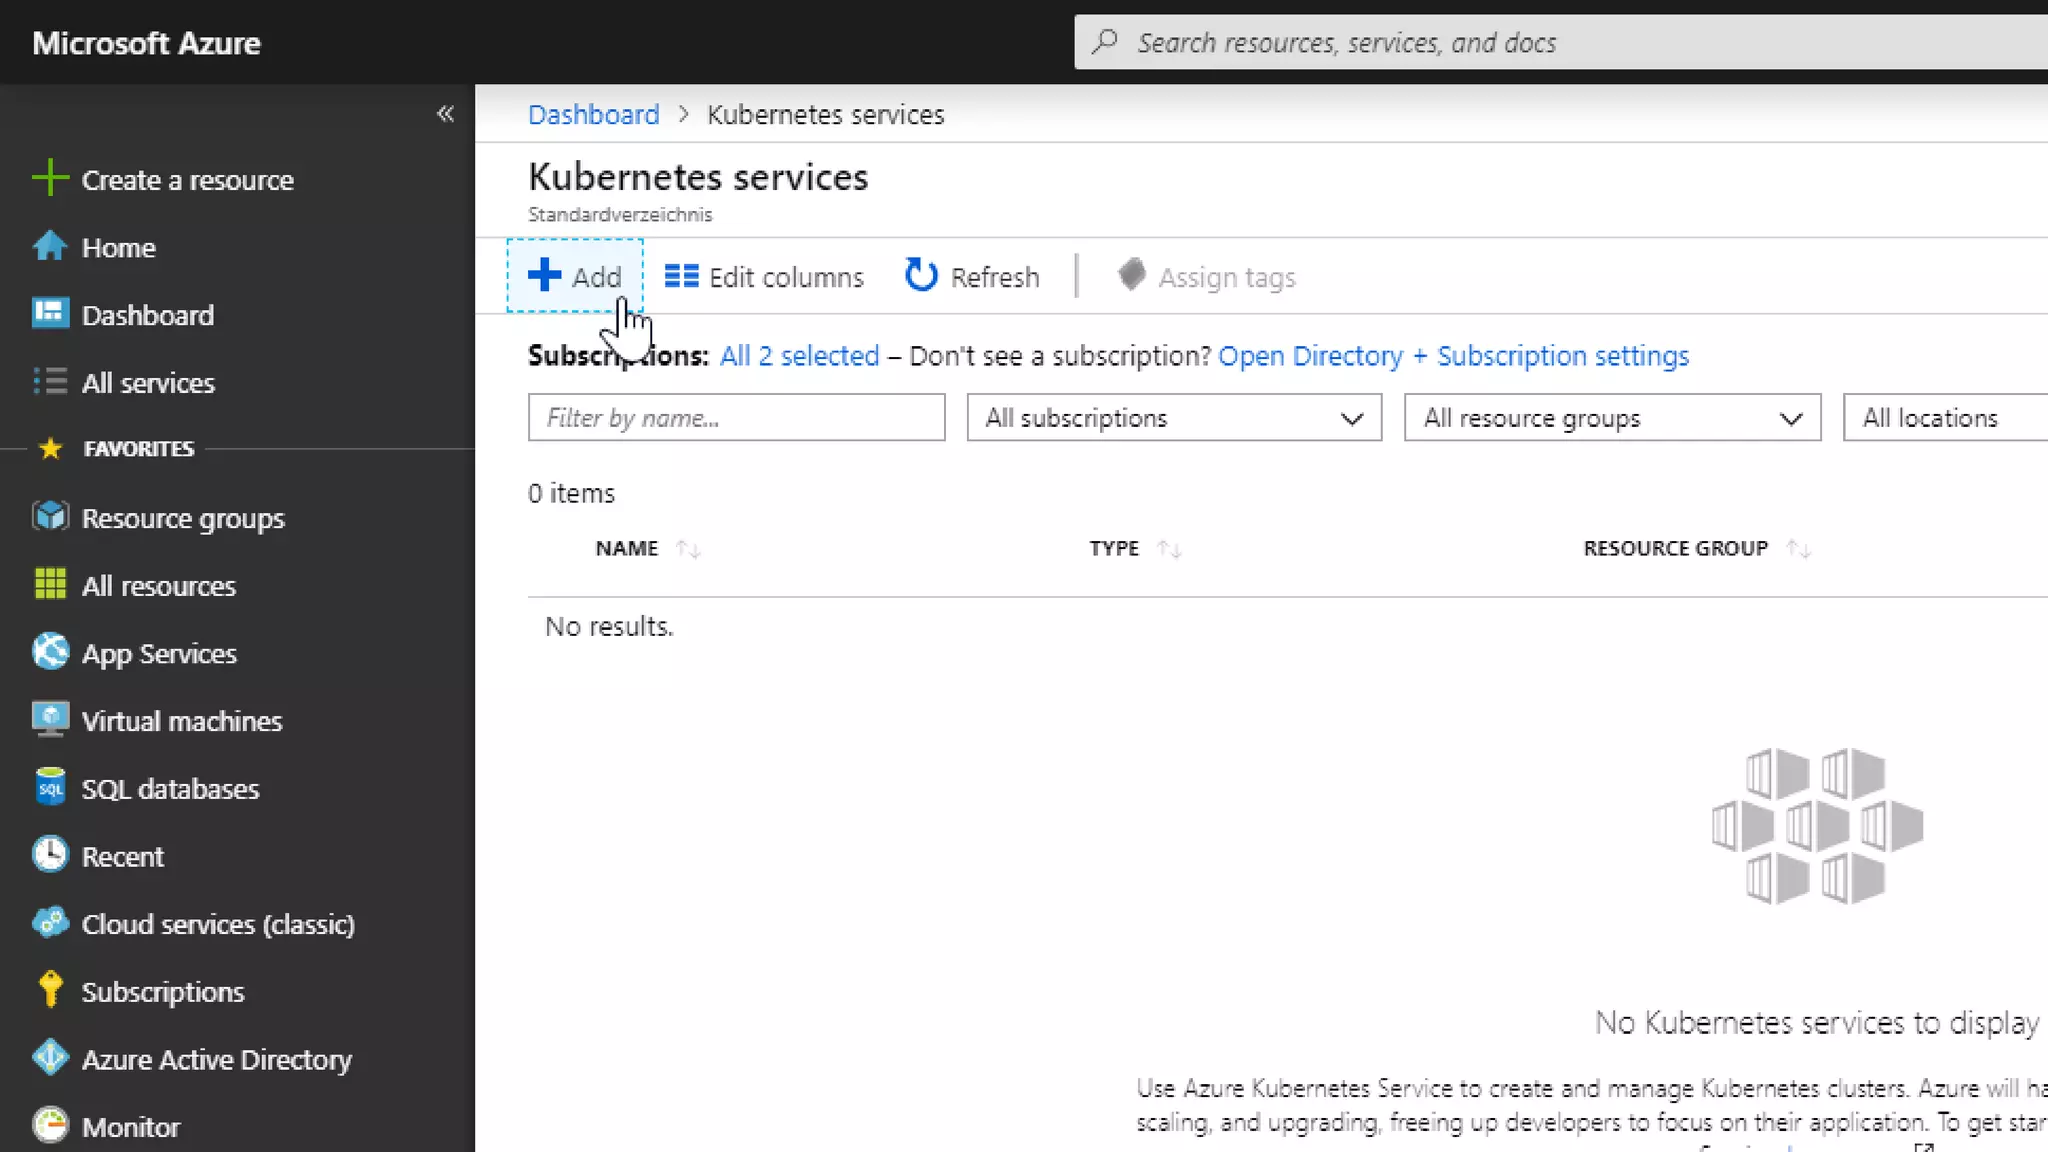Click the All resources grid icon
The width and height of the screenshot is (2048, 1152).
tap(49, 585)
